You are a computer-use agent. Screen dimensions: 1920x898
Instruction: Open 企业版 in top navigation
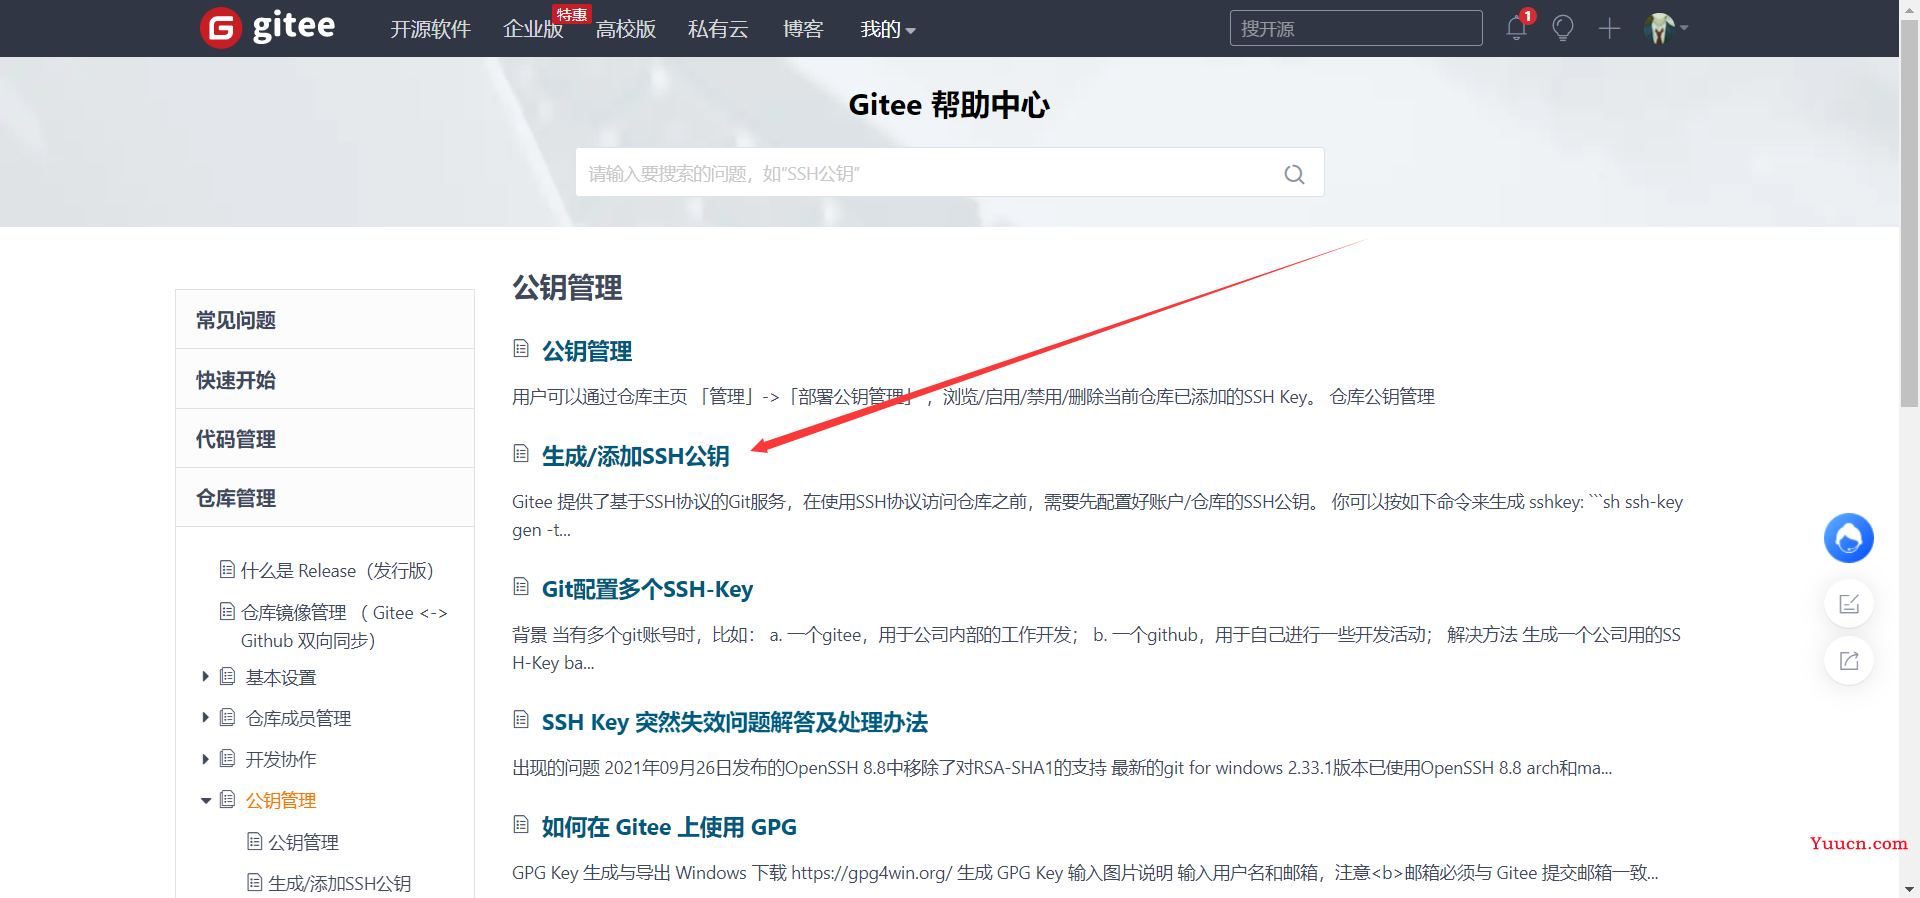(533, 29)
